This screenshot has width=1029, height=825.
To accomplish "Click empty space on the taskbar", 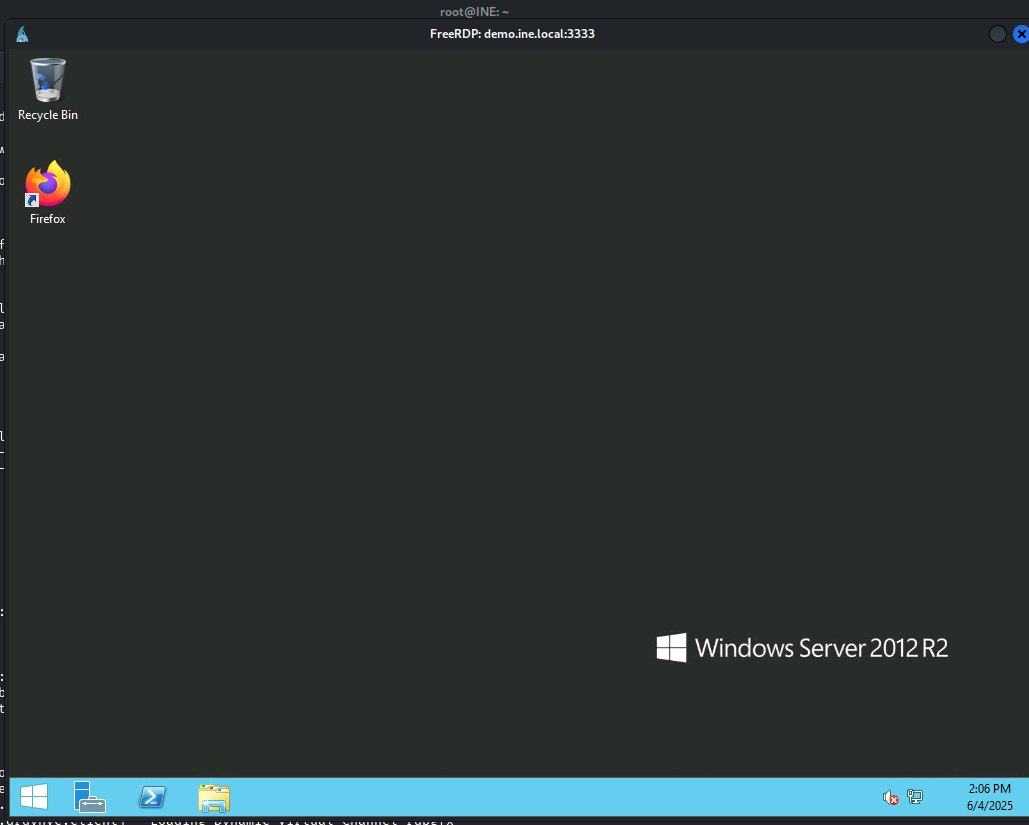I will (550, 797).
